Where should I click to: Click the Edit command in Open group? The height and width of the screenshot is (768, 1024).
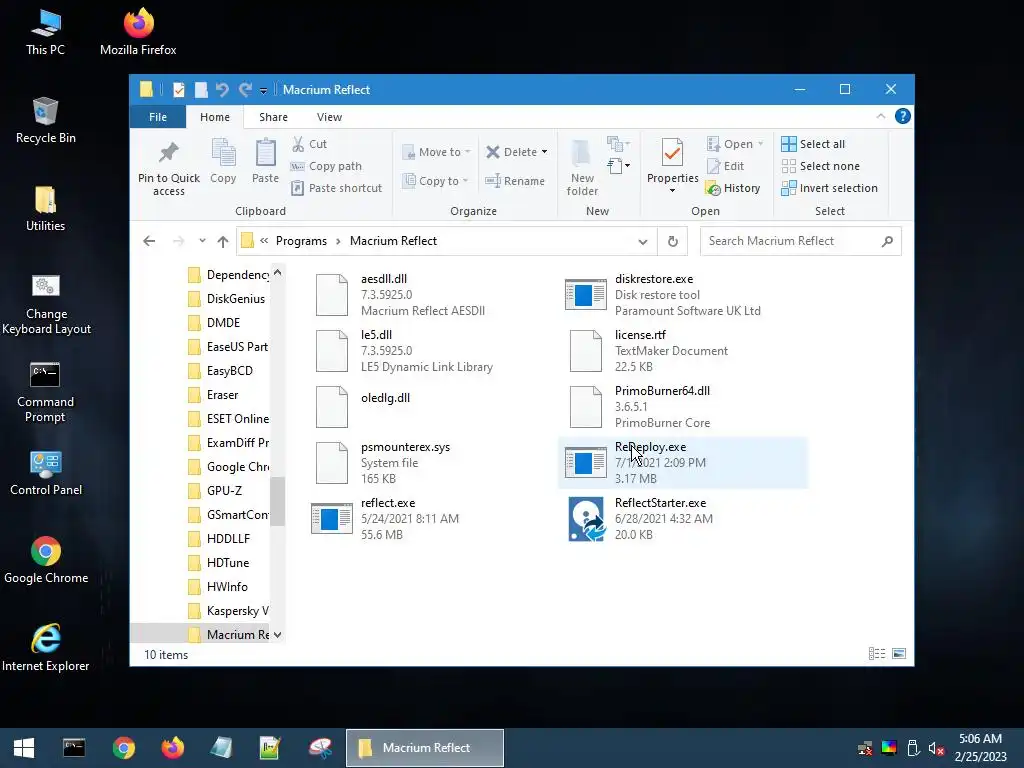click(725, 166)
